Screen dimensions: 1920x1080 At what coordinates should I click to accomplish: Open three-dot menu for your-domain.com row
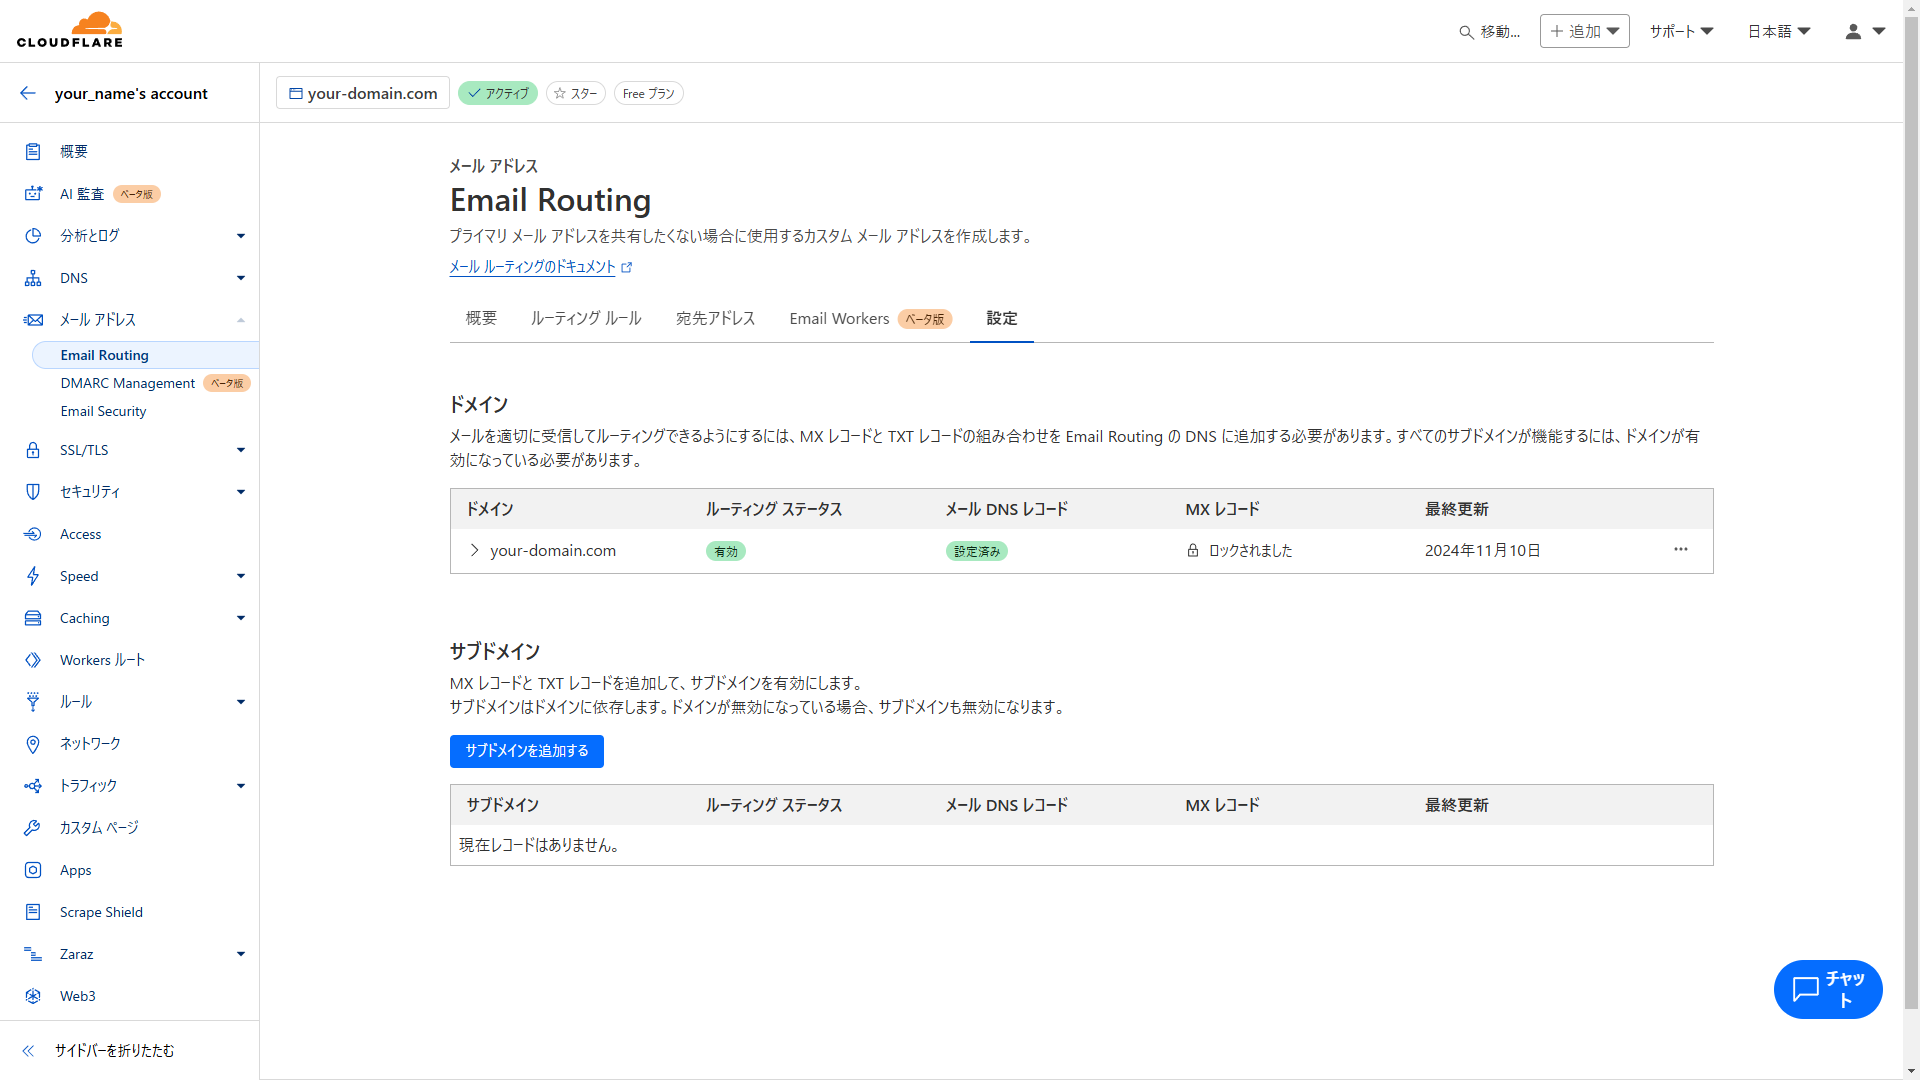(x=1680, y=550)
